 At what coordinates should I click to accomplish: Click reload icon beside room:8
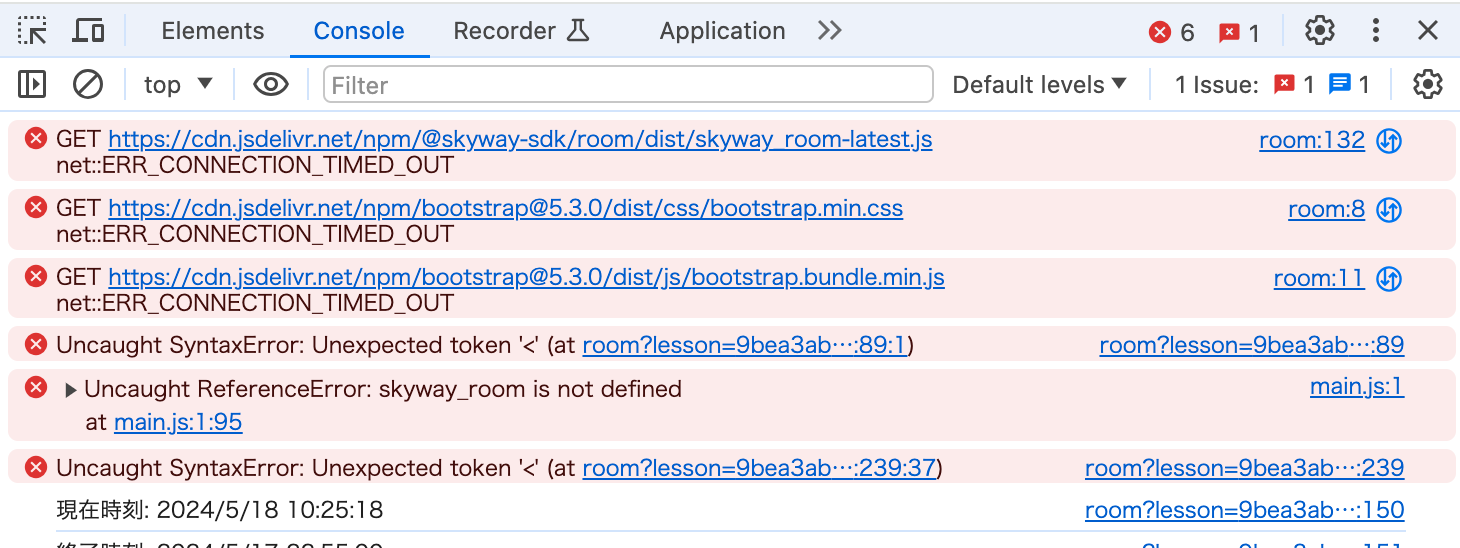[1389, 210]
